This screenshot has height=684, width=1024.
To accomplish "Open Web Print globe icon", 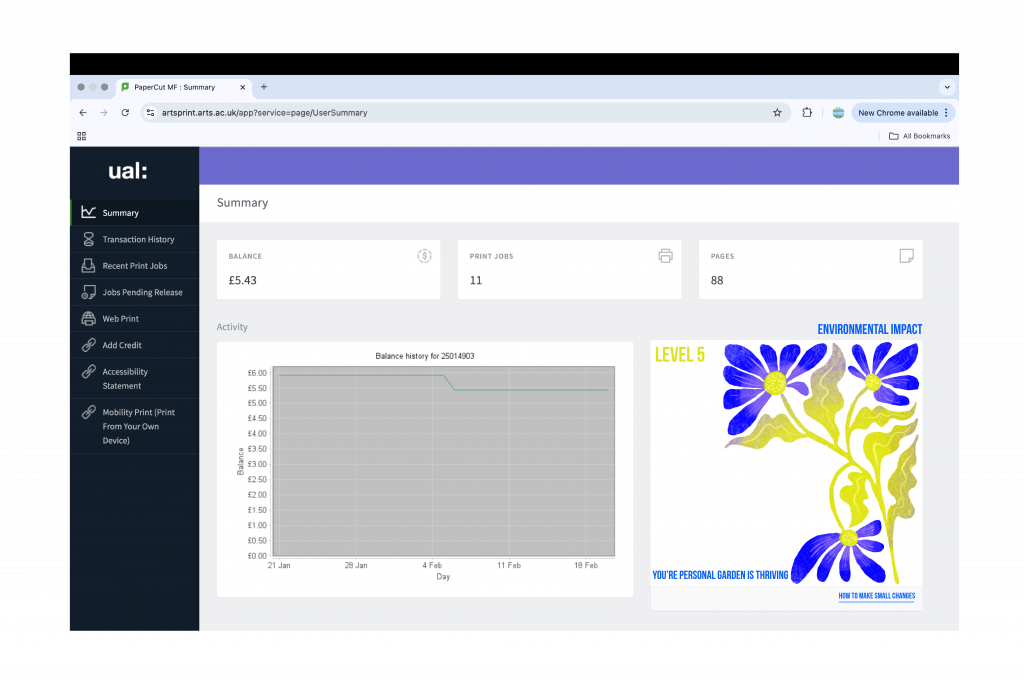I will coord(89,319).
